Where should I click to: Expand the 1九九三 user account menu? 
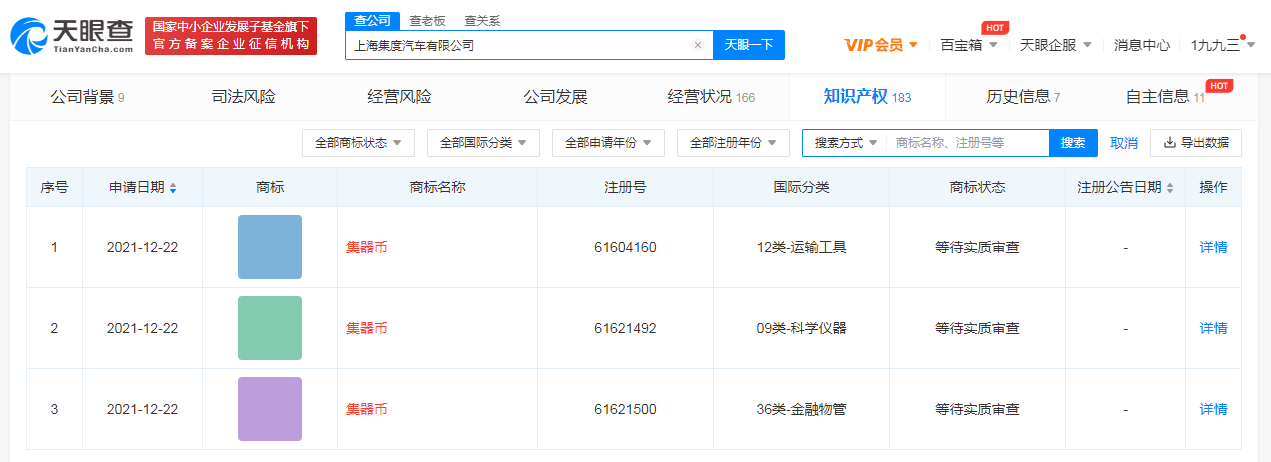point(1222,45)
